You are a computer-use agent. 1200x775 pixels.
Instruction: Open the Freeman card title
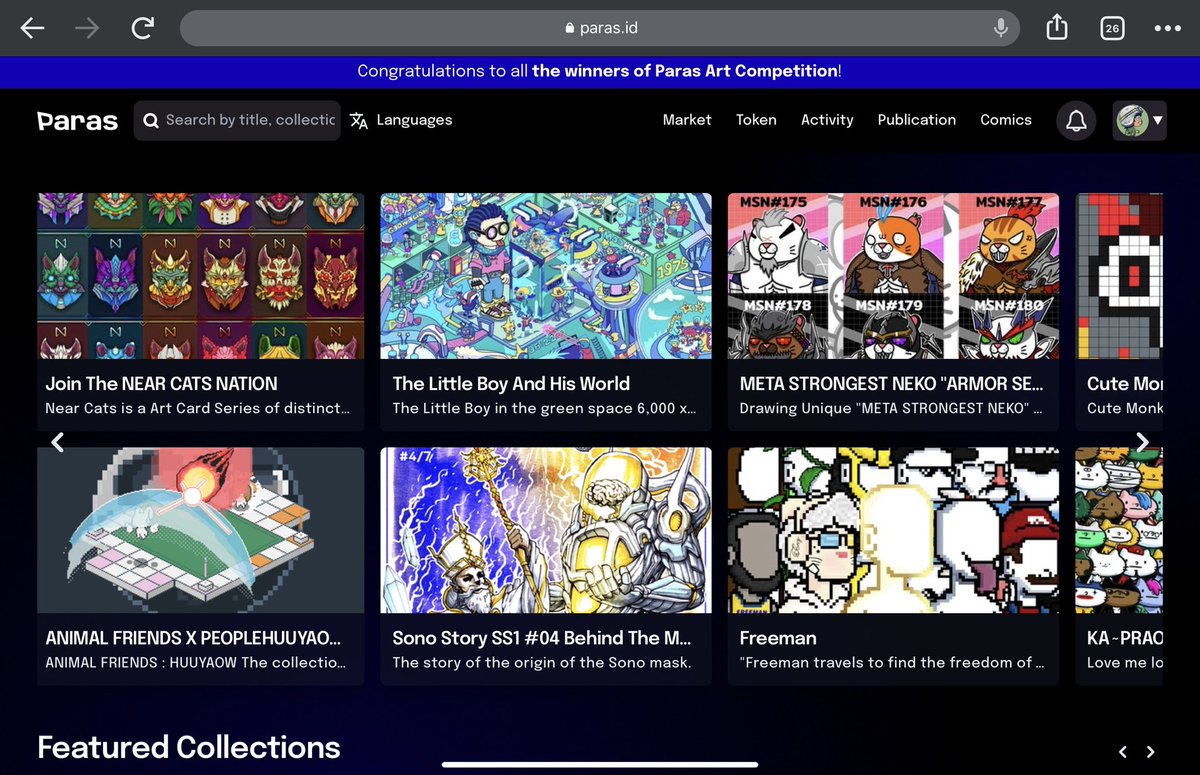point(778,638)
